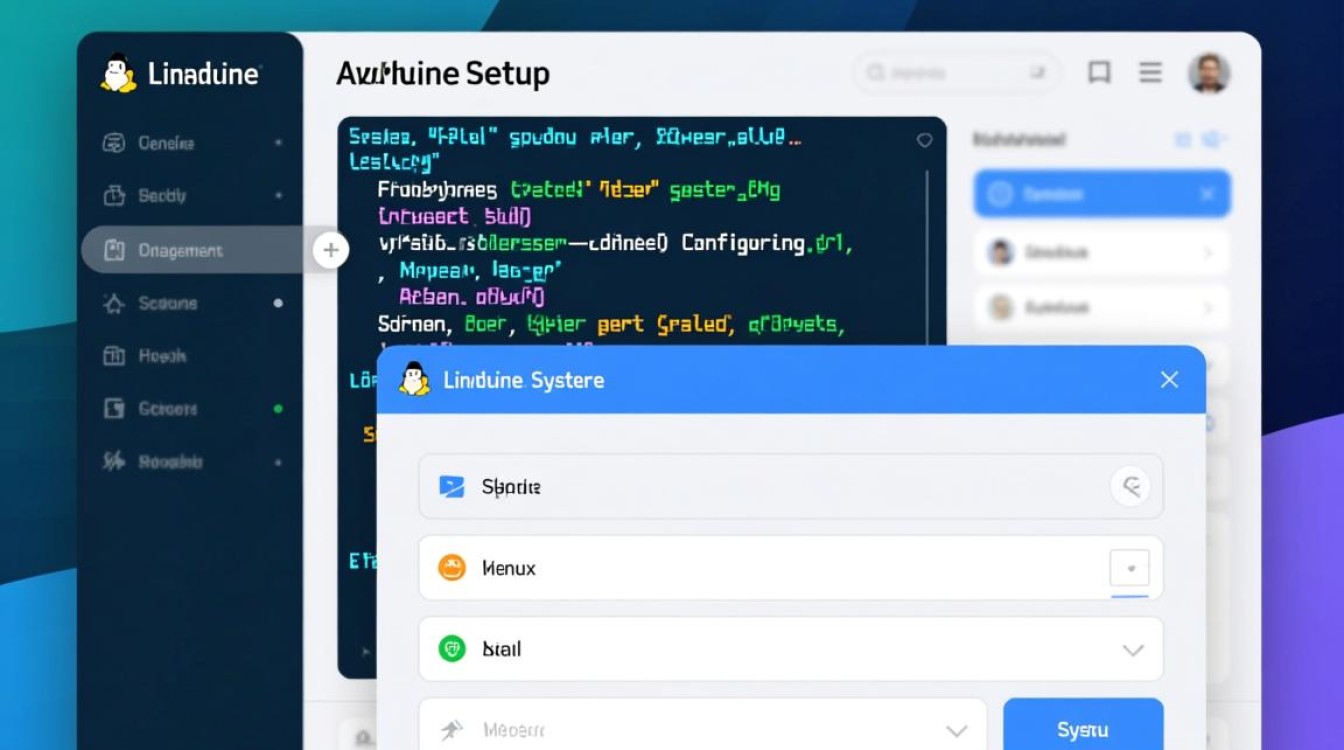1344x750 pixels.
Task: Click the green shield icon in Mail row
Action: tap(452, 649)
